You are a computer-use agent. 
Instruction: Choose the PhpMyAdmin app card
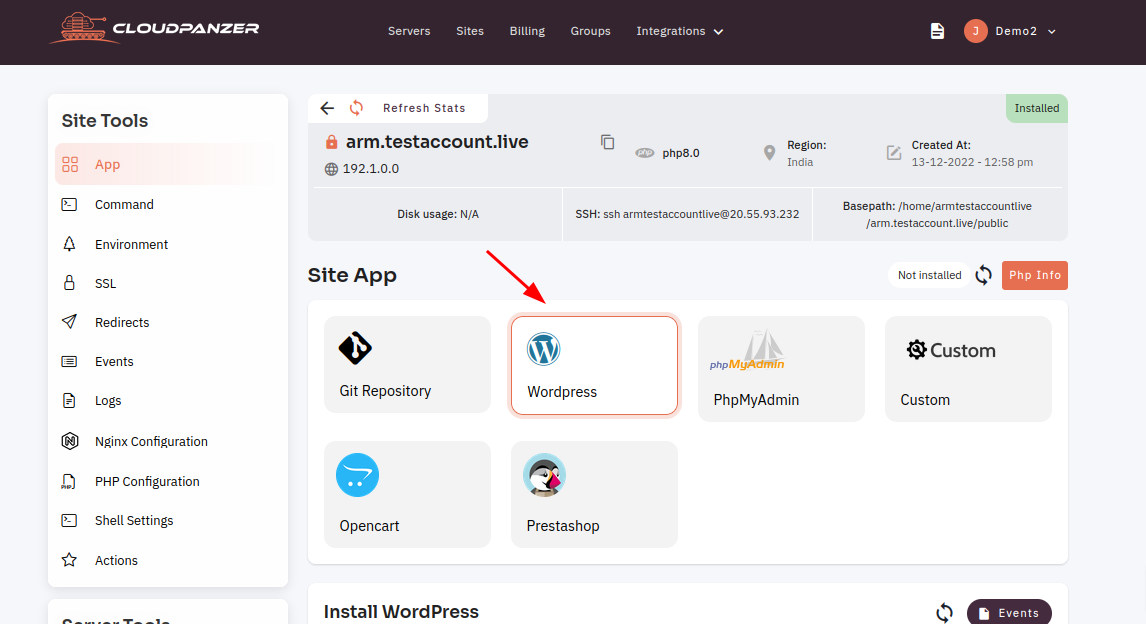pyautogui.click(x=781, y=369)
